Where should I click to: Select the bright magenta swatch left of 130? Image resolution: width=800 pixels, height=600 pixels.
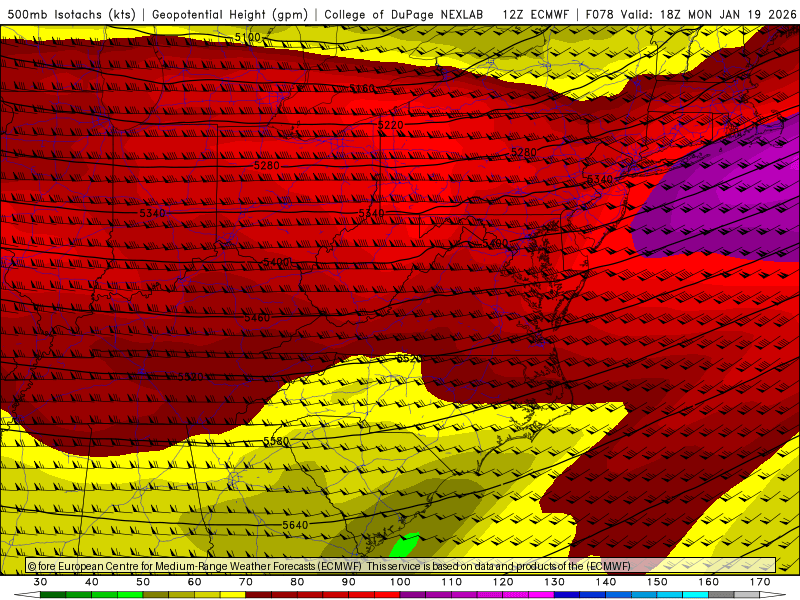pyautogui.click(x=542, y=595)
